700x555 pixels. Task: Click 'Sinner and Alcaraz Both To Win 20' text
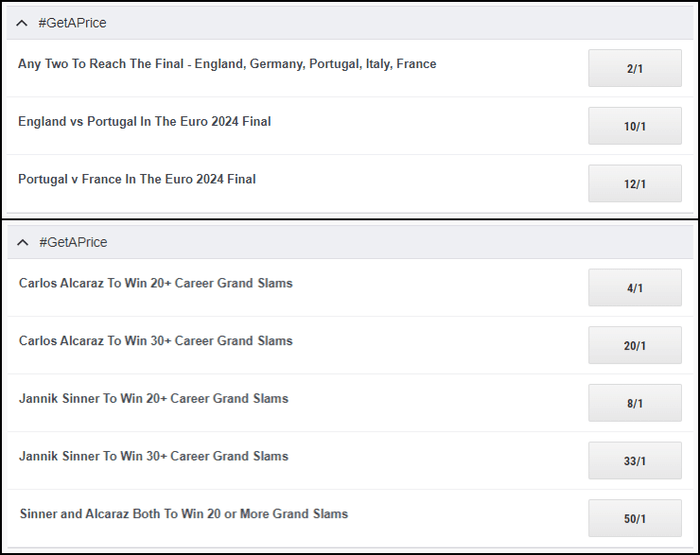[x=184, y=514]
